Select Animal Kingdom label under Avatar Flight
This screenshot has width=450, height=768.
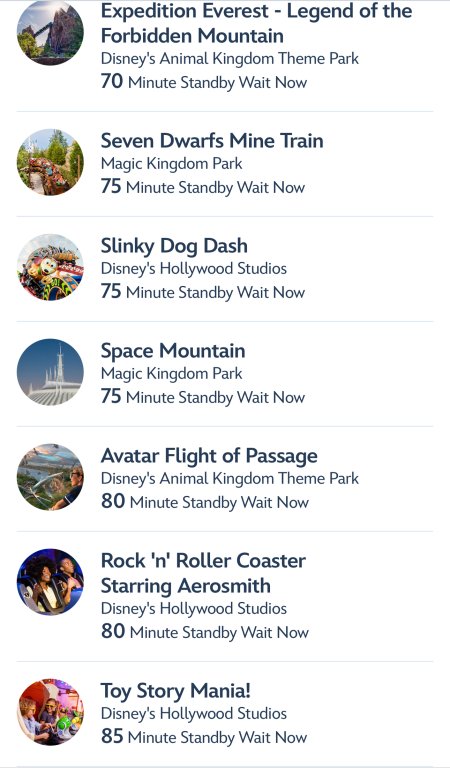pyautogui.click(x=230, y=479)
